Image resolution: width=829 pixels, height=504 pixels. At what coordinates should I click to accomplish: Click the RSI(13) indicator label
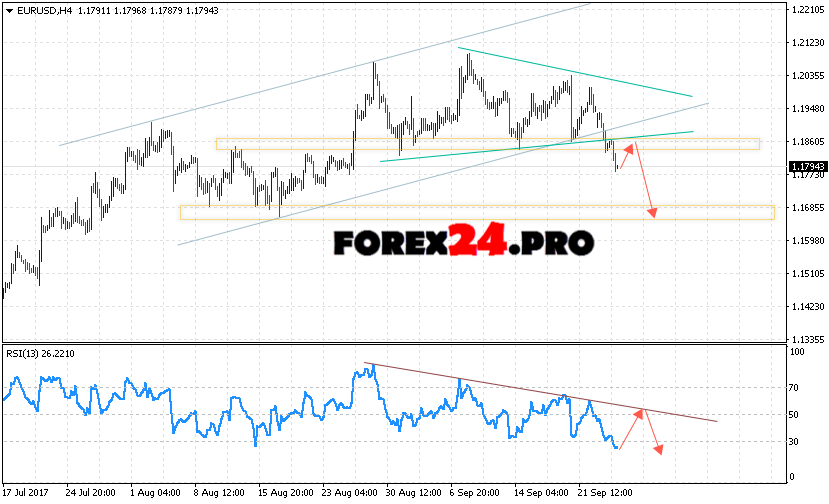27,353
